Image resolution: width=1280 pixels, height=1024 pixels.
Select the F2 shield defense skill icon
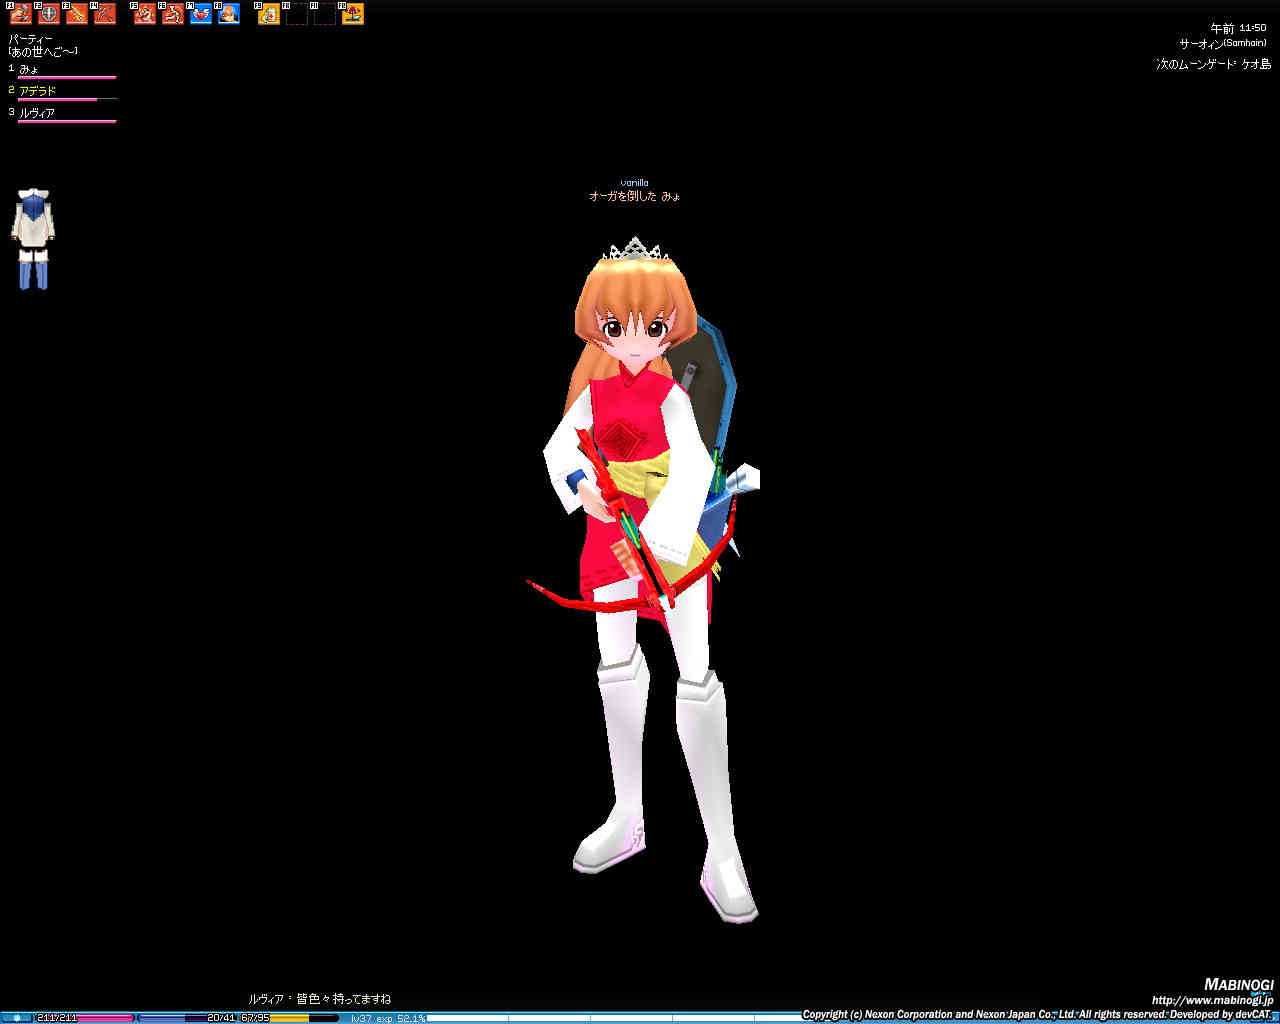coord(49,14)
